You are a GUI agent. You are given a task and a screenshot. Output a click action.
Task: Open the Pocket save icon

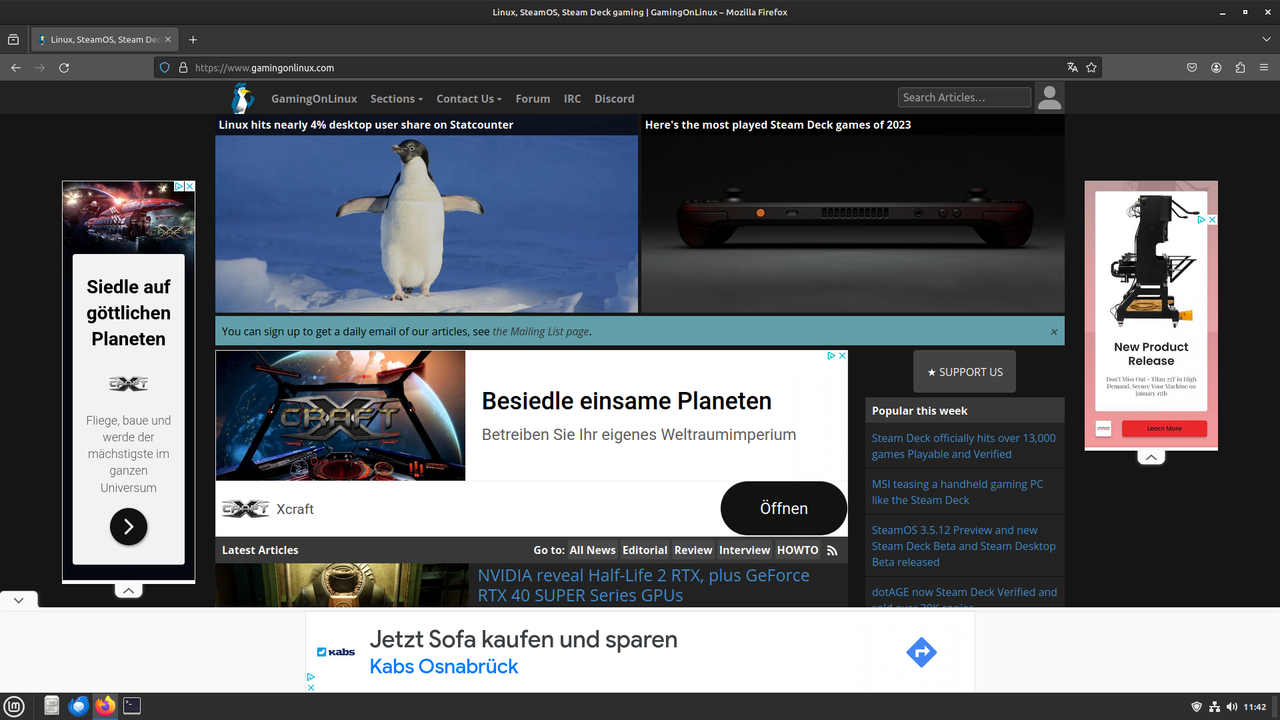[x=1192, y=68]
